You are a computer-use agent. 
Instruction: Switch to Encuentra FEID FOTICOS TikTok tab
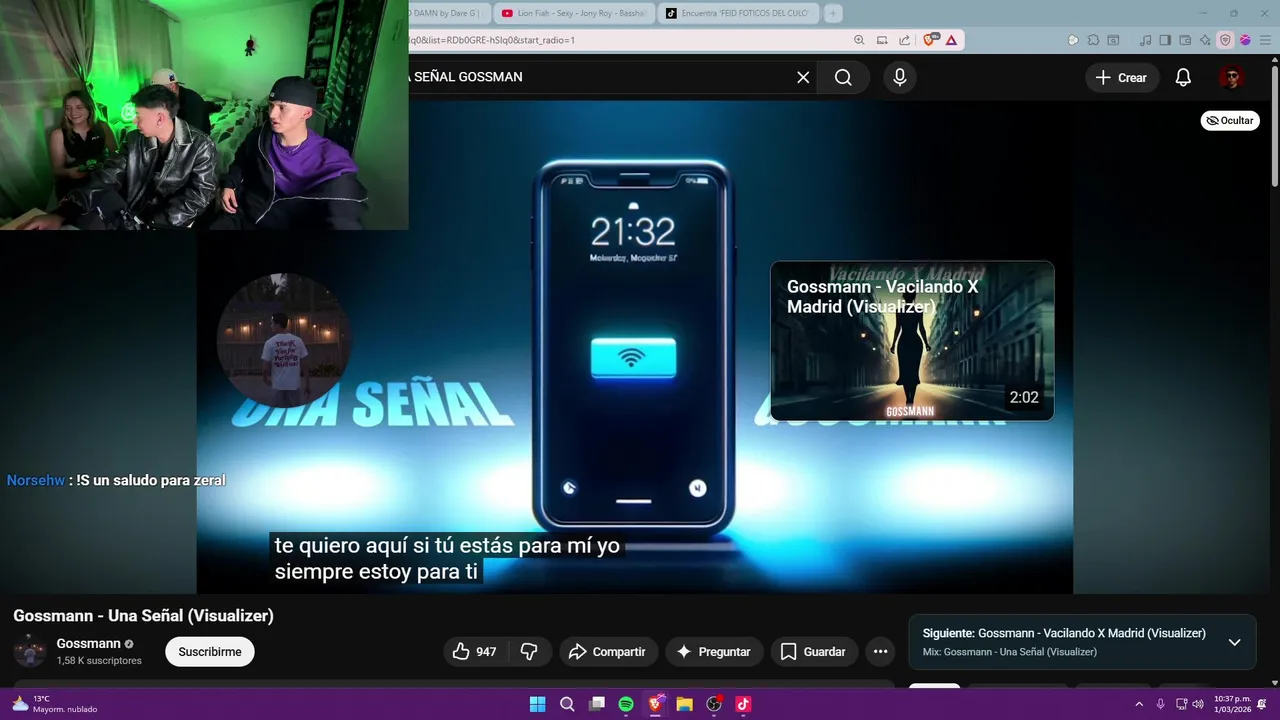click(738, 13)
